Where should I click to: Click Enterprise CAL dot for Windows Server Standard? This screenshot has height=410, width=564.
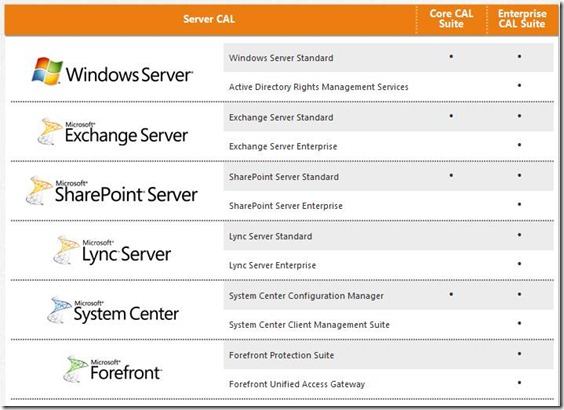519,56
